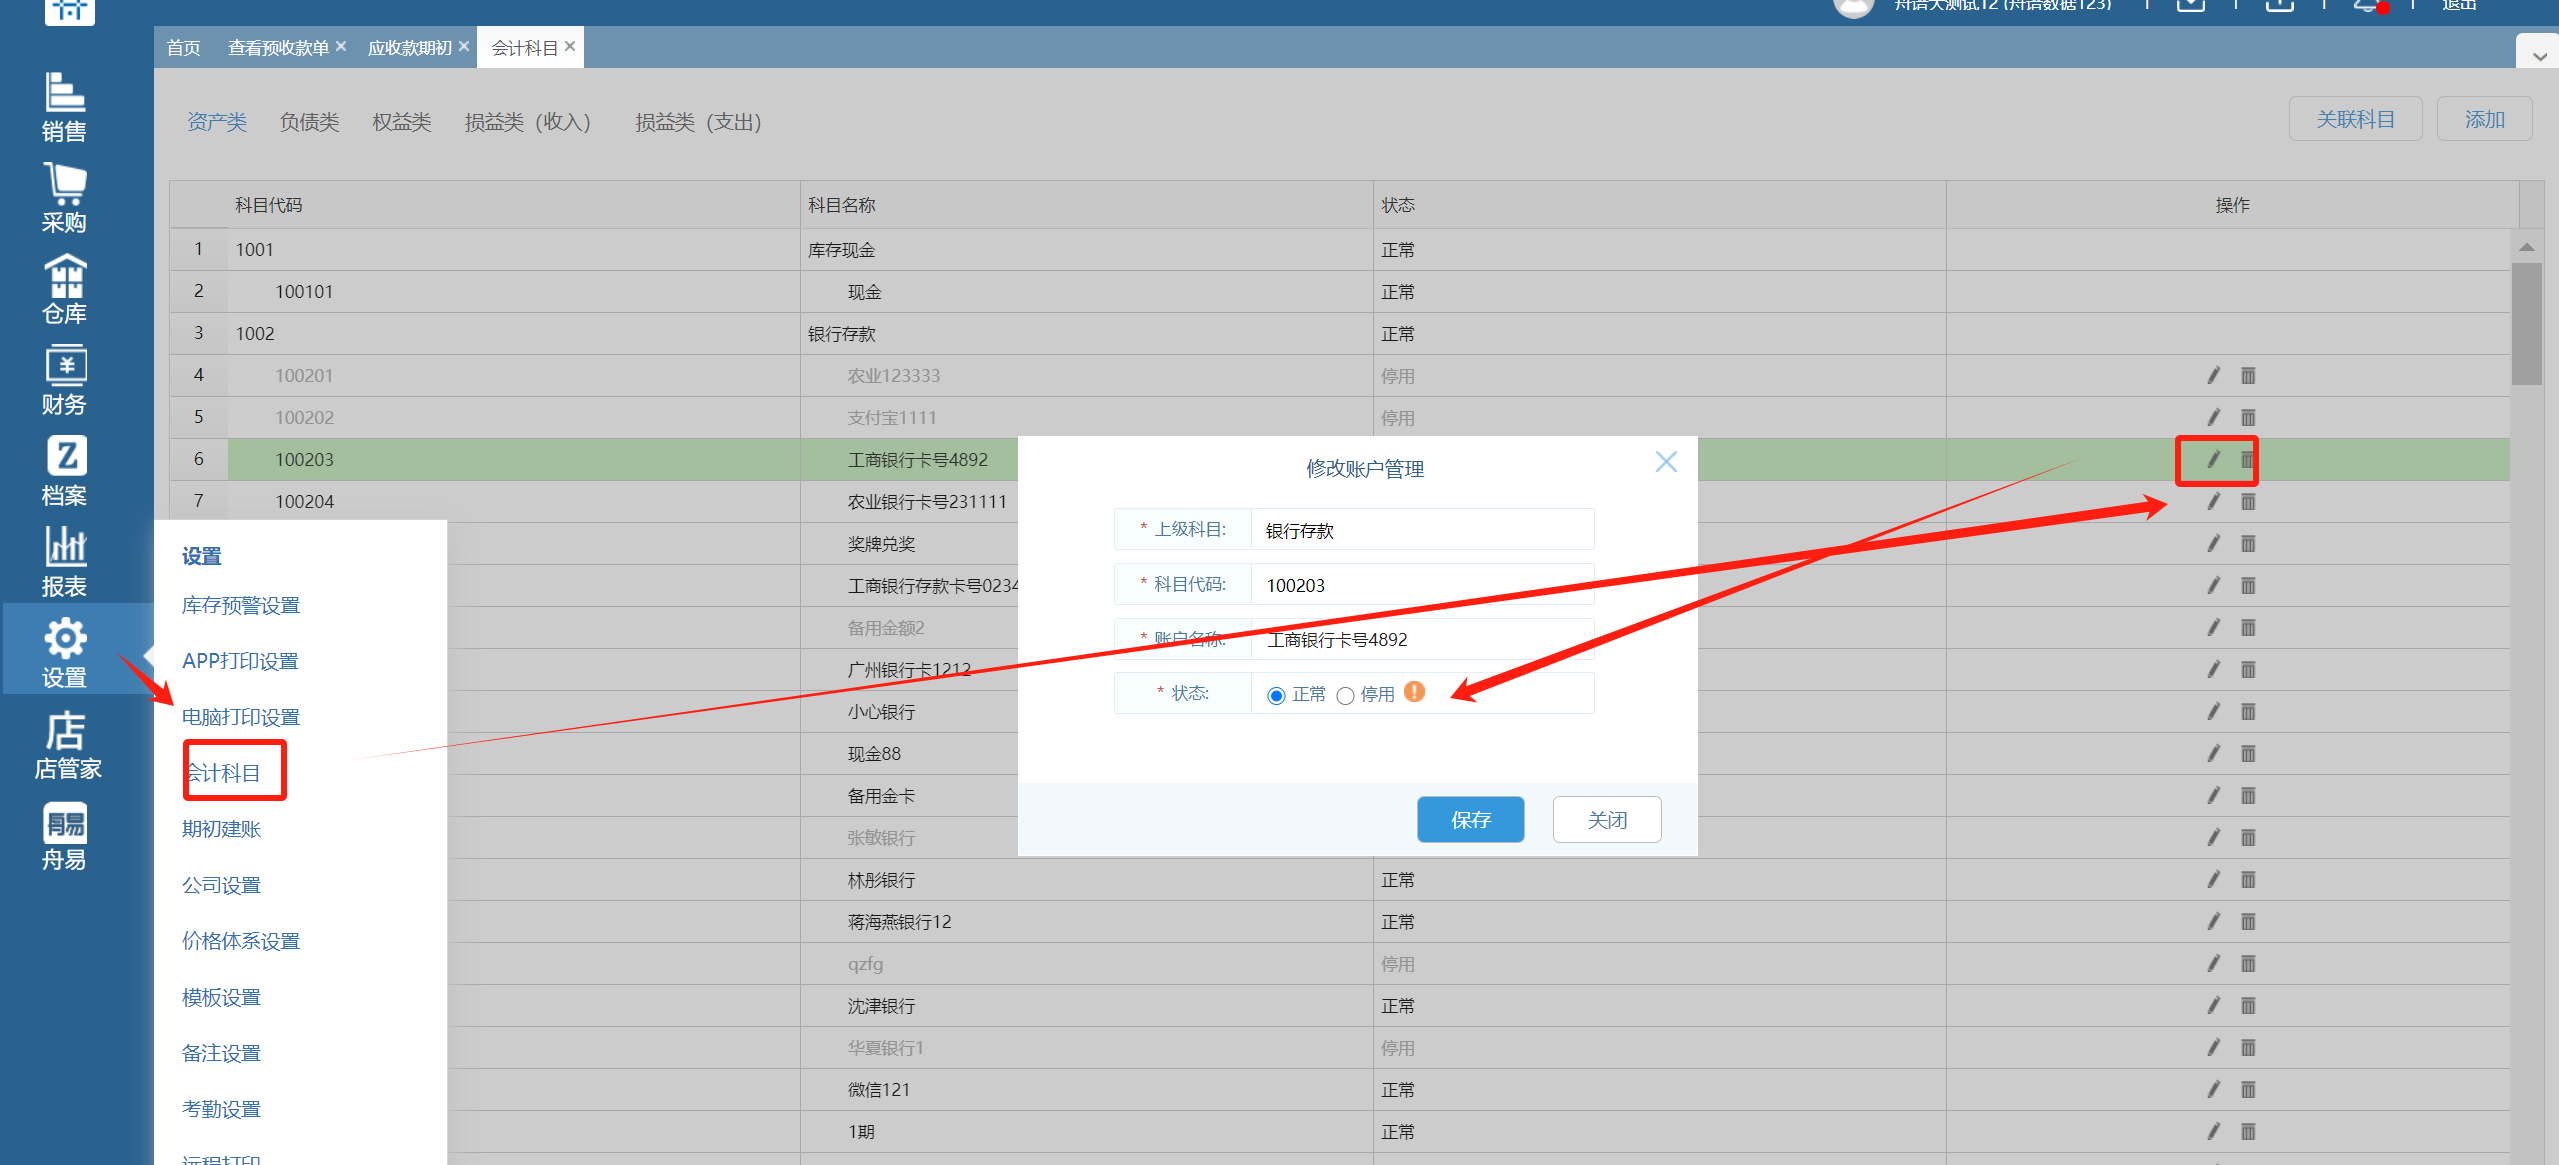2559x1165 pixels.
Task: Expand the tab list chevron at top right
Action: click(x=2539, y=56)
